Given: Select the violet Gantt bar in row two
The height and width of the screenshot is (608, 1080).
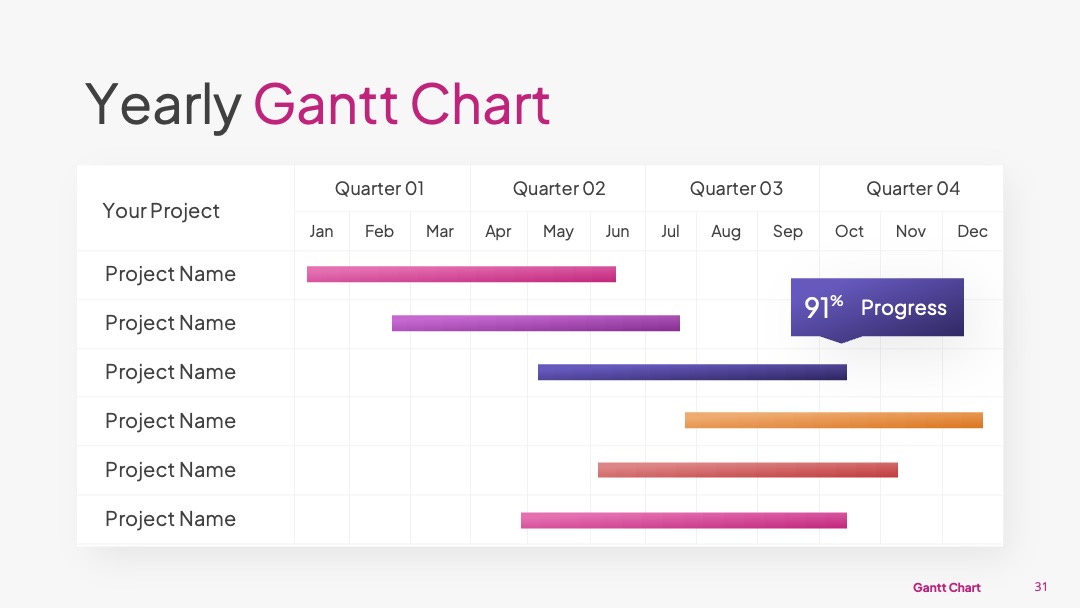Looking at the screenshot, I should pyautogui.click(x=536, y=323).
